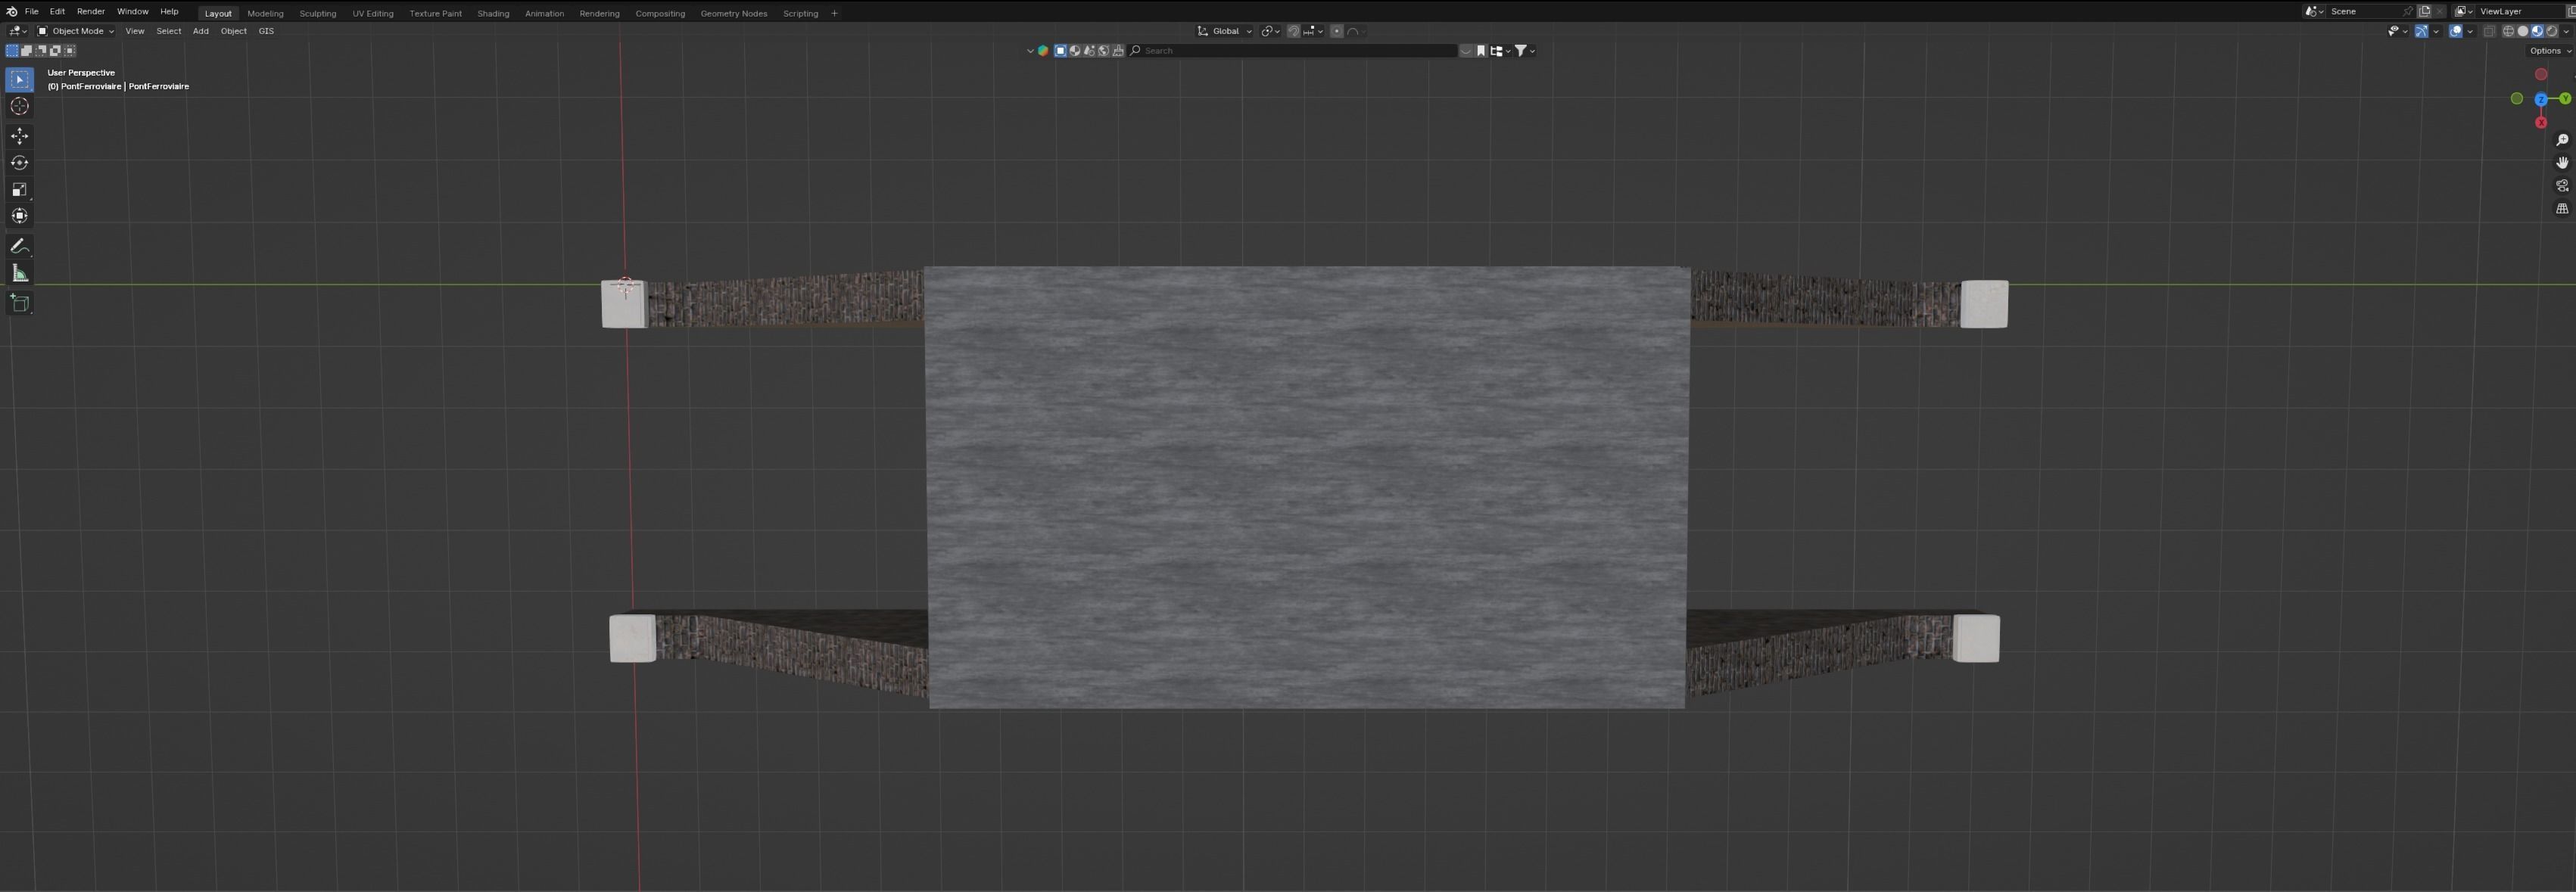
Task: Switch to wireframe viewport shading
Action: 2508,31
